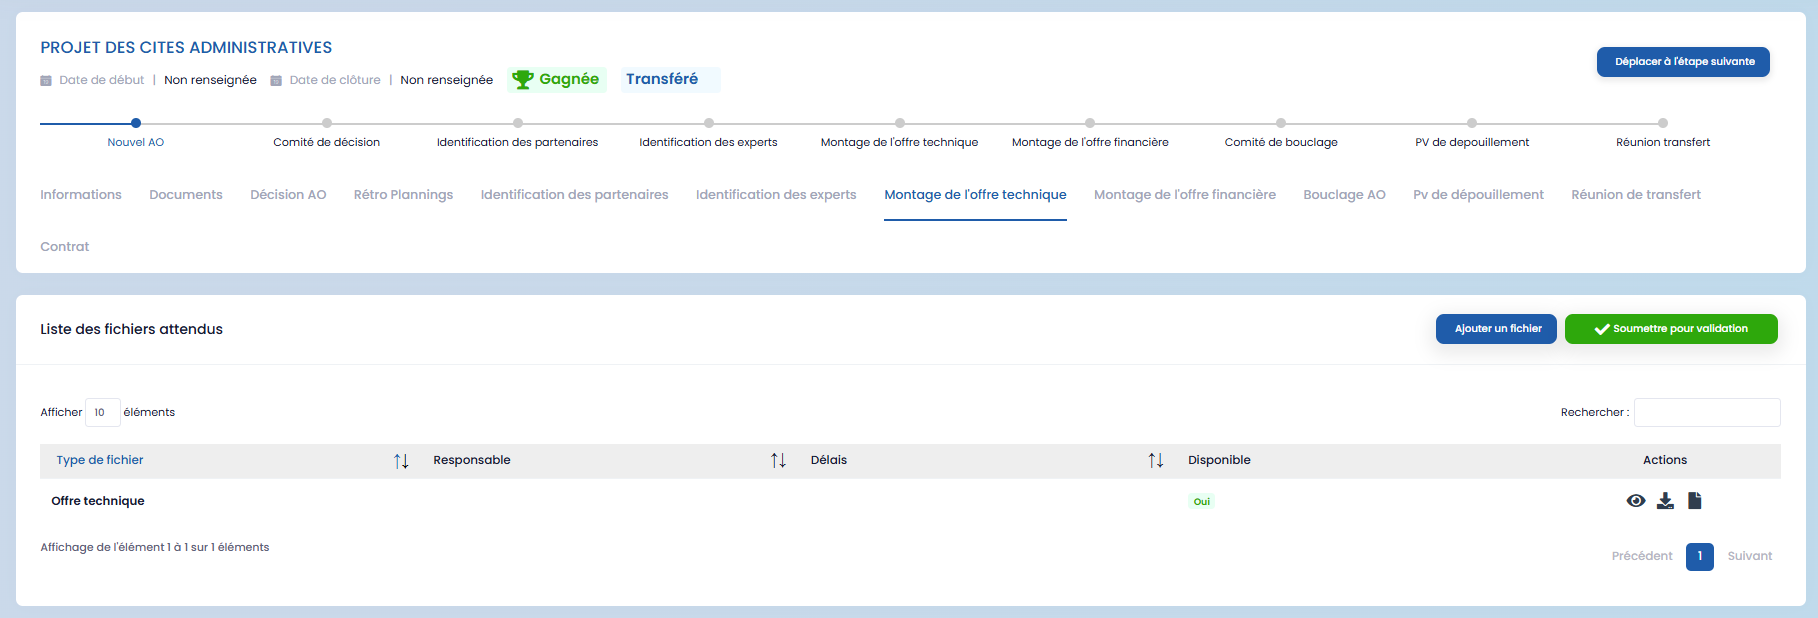Open the Contrat tab
The height and width of the screenshot is (618, 1818).
[x=65, y=247]
